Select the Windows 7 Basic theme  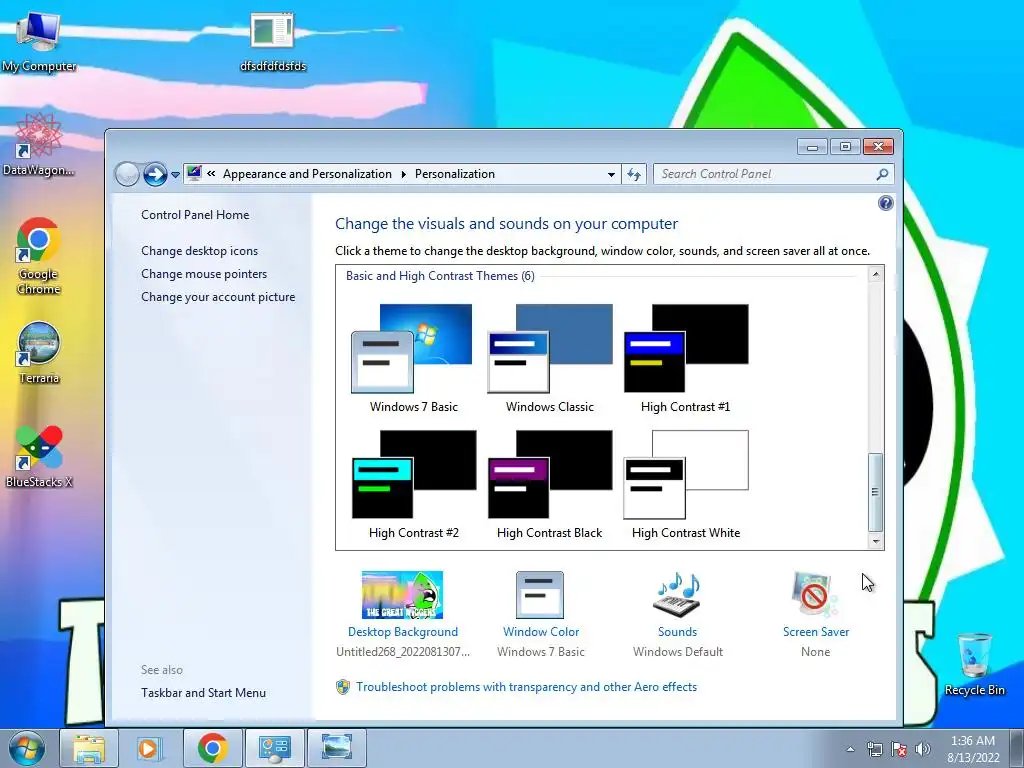(x=413, y=358)
